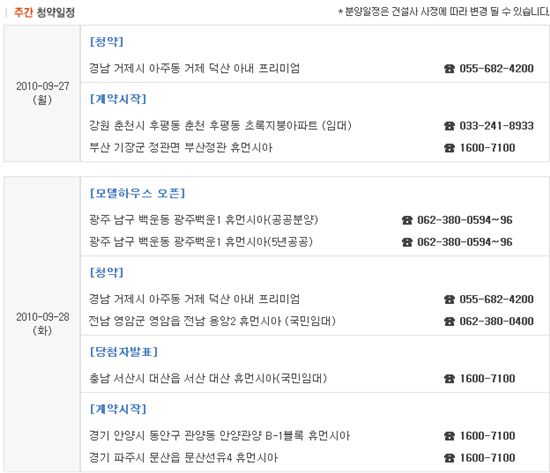
Task: Click phone icon beside 055-682-4200 under 2010-09-27
Action: (449, 68)
